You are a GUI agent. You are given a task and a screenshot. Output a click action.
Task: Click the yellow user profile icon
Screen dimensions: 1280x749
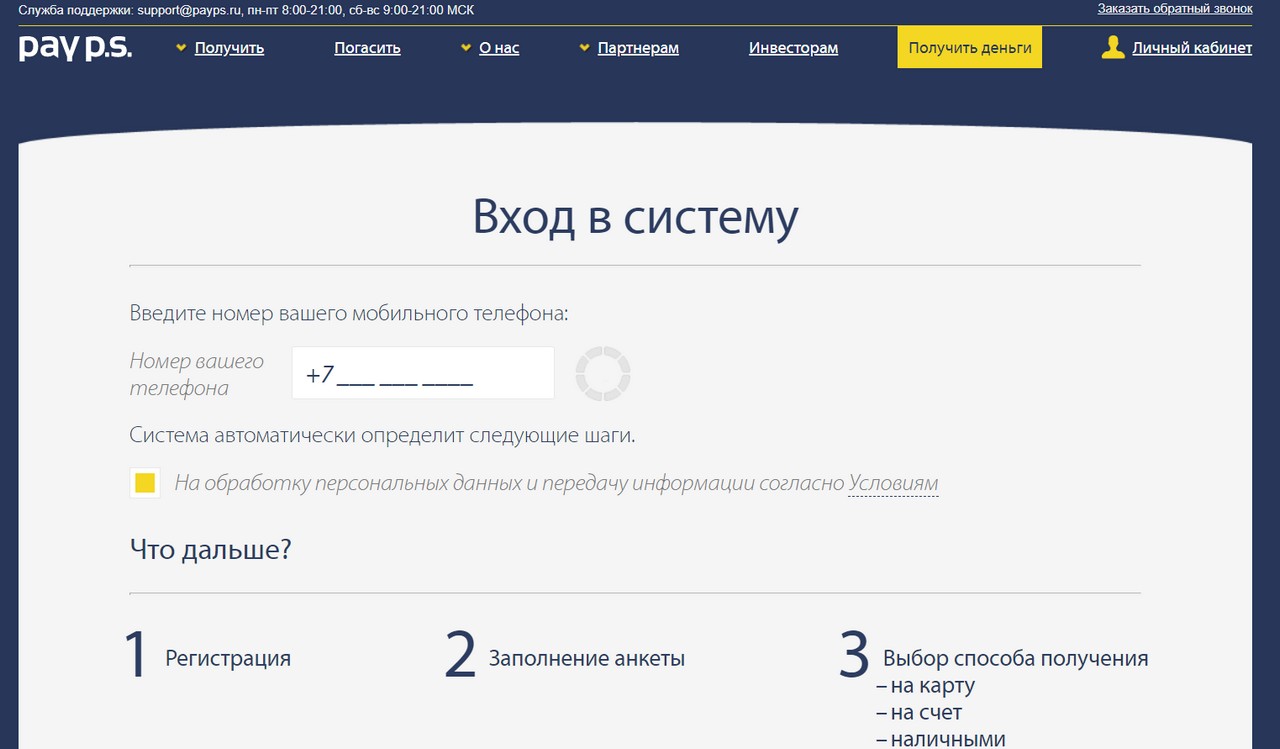coord(1113,47)
